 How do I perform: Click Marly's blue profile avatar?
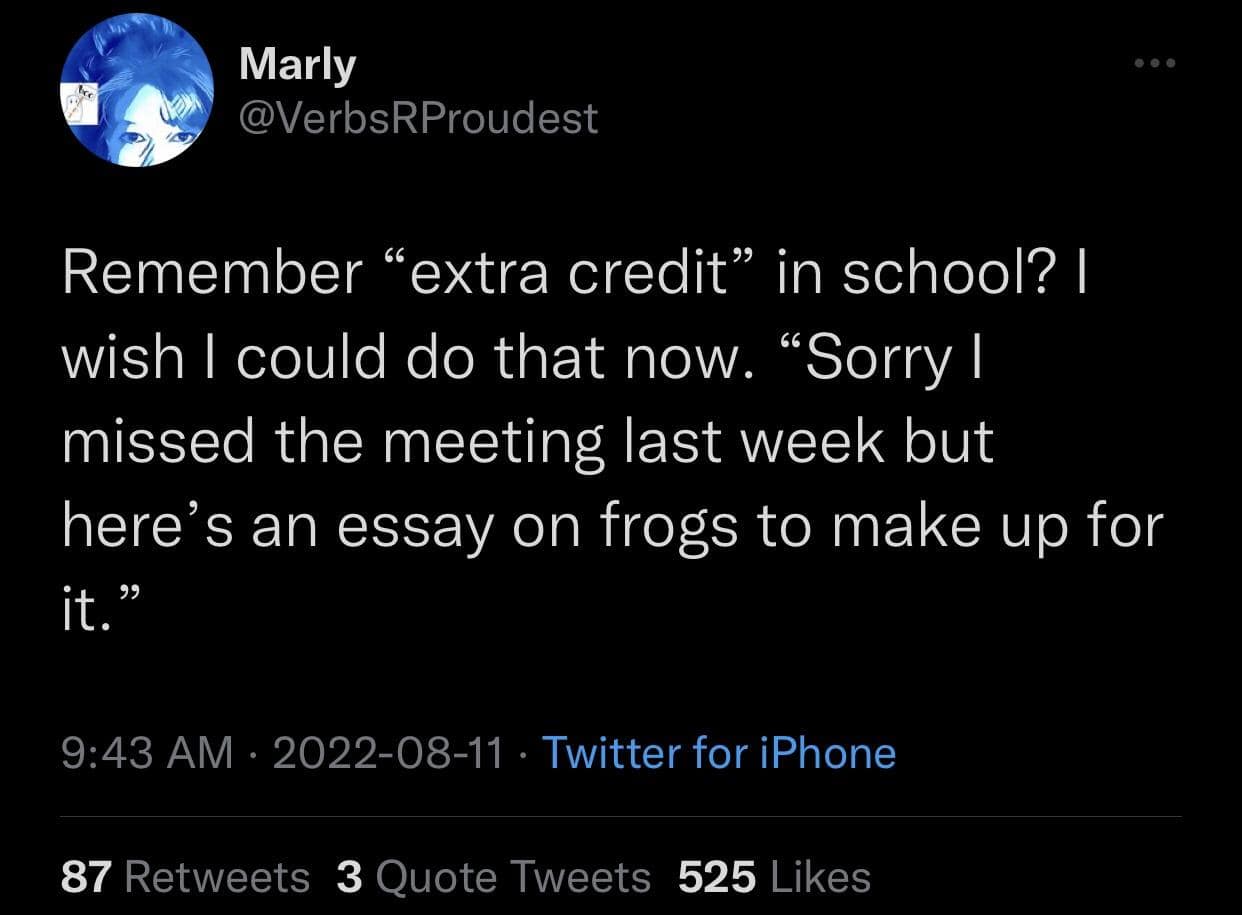[137, 91]
